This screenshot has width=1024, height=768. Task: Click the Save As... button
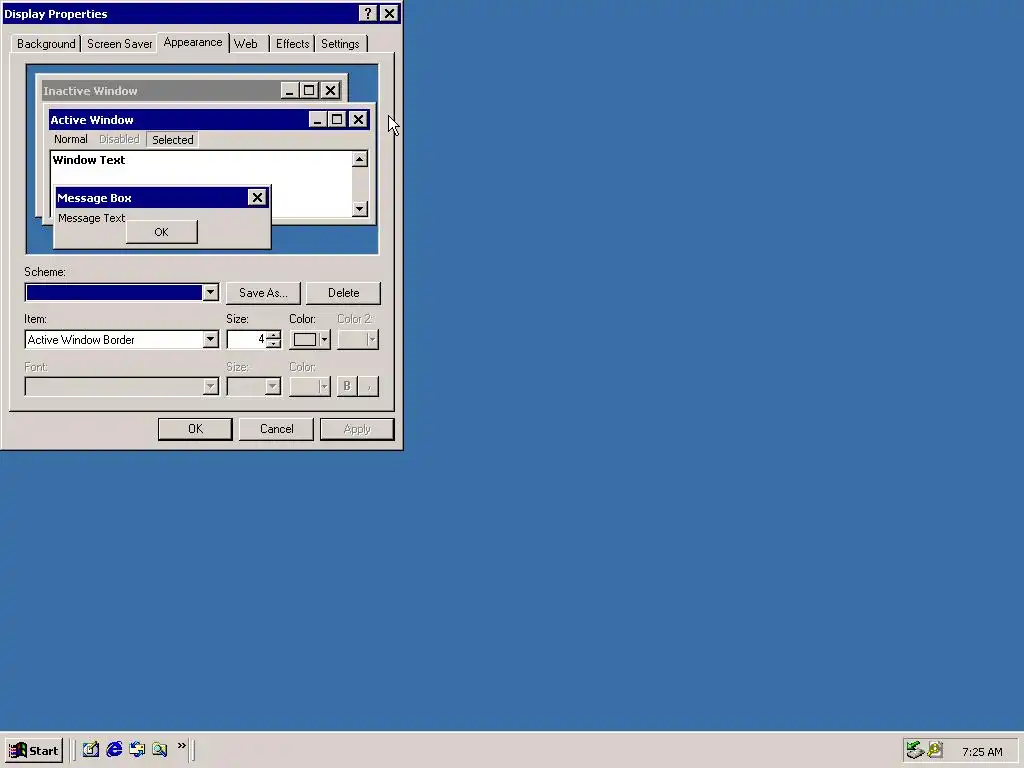click(x=263, y=293)
